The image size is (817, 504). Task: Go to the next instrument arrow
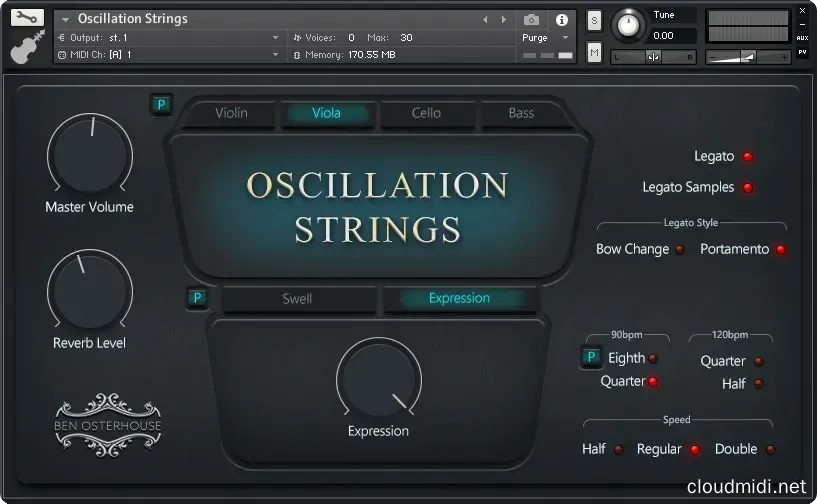[503, 19]
